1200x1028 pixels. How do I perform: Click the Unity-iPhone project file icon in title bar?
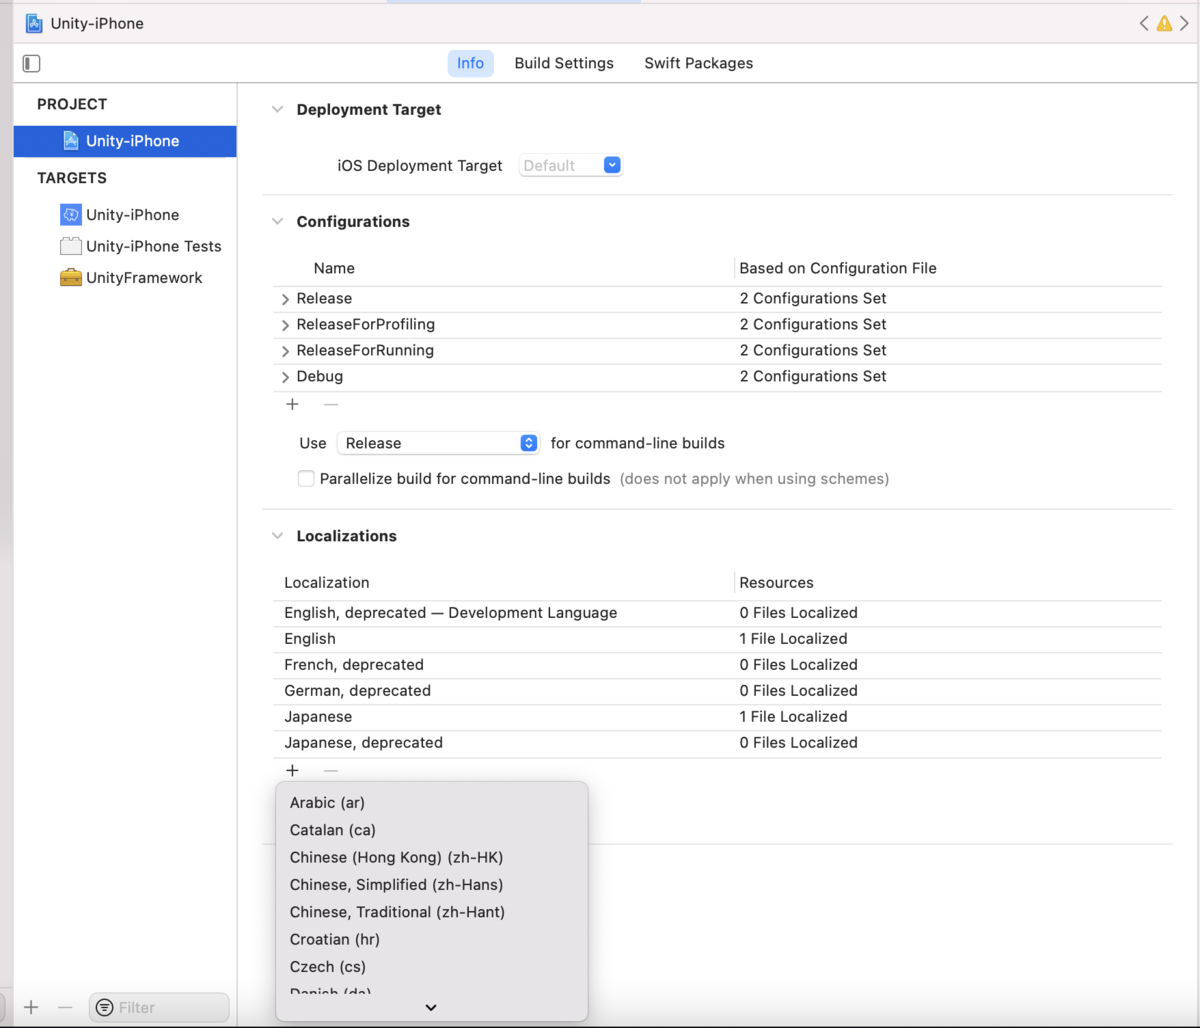pyautogui.click(x=34, y=23)
